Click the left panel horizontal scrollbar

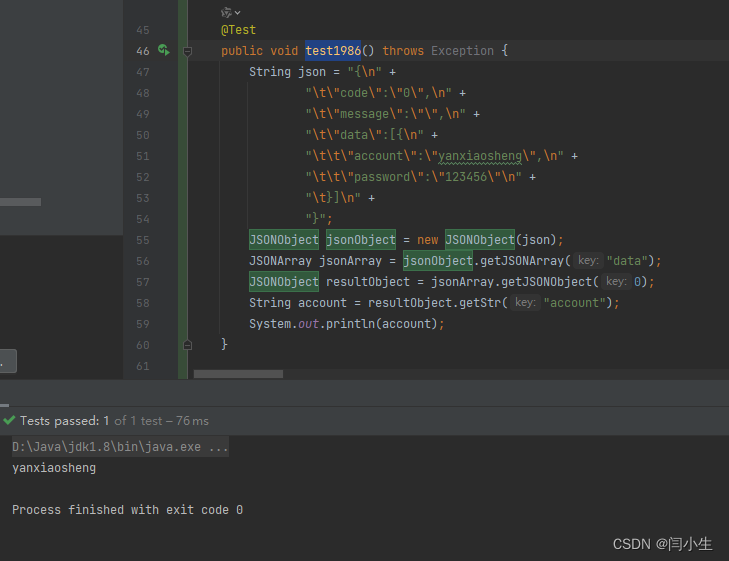click(20, 202)
